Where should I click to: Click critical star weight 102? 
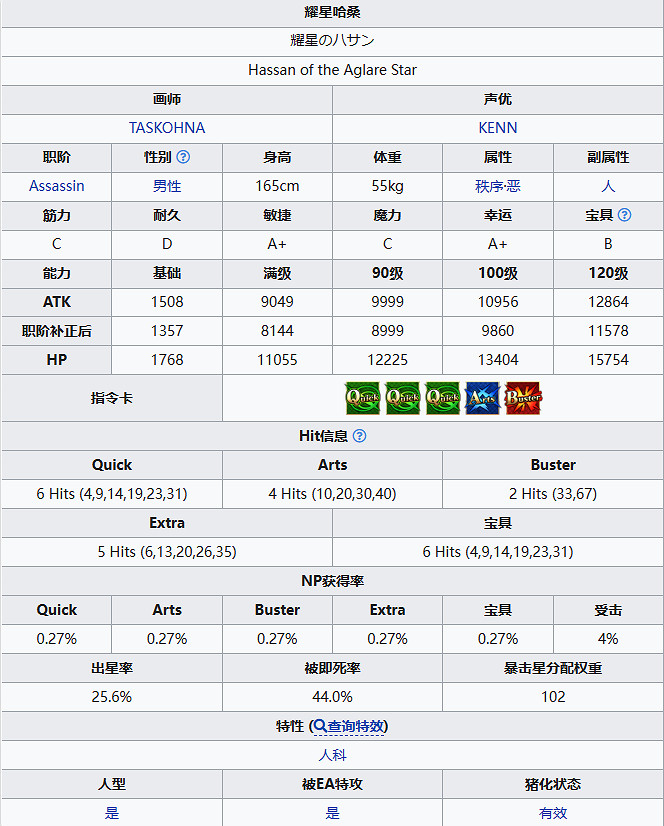[553, 697]
